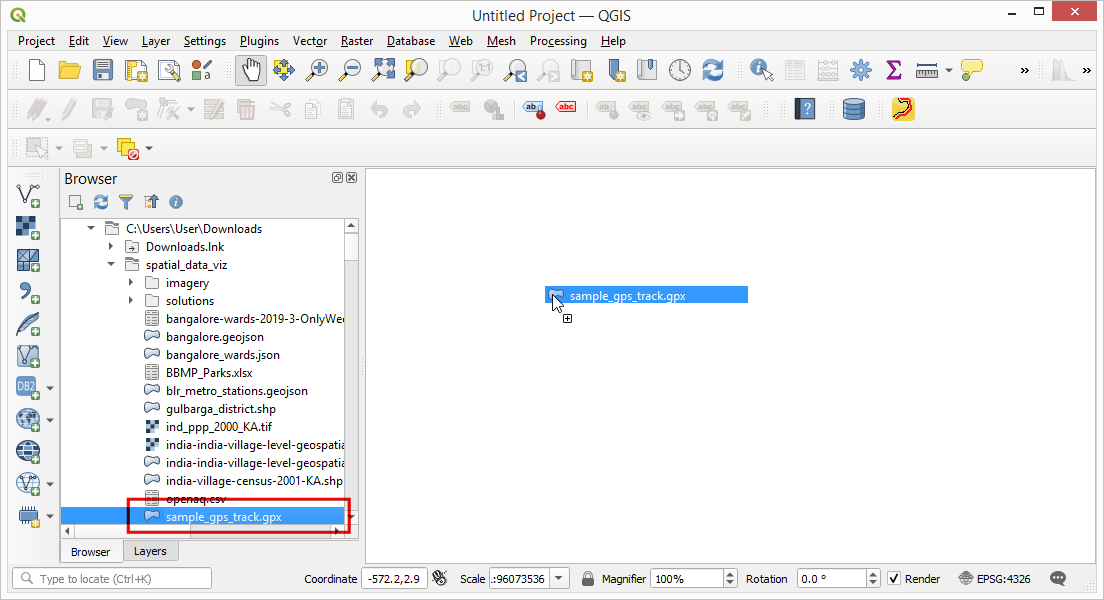Open the Help contents question mark icon
The width and height of the screenshot is (1104, 600).
[x=805, y=109]
